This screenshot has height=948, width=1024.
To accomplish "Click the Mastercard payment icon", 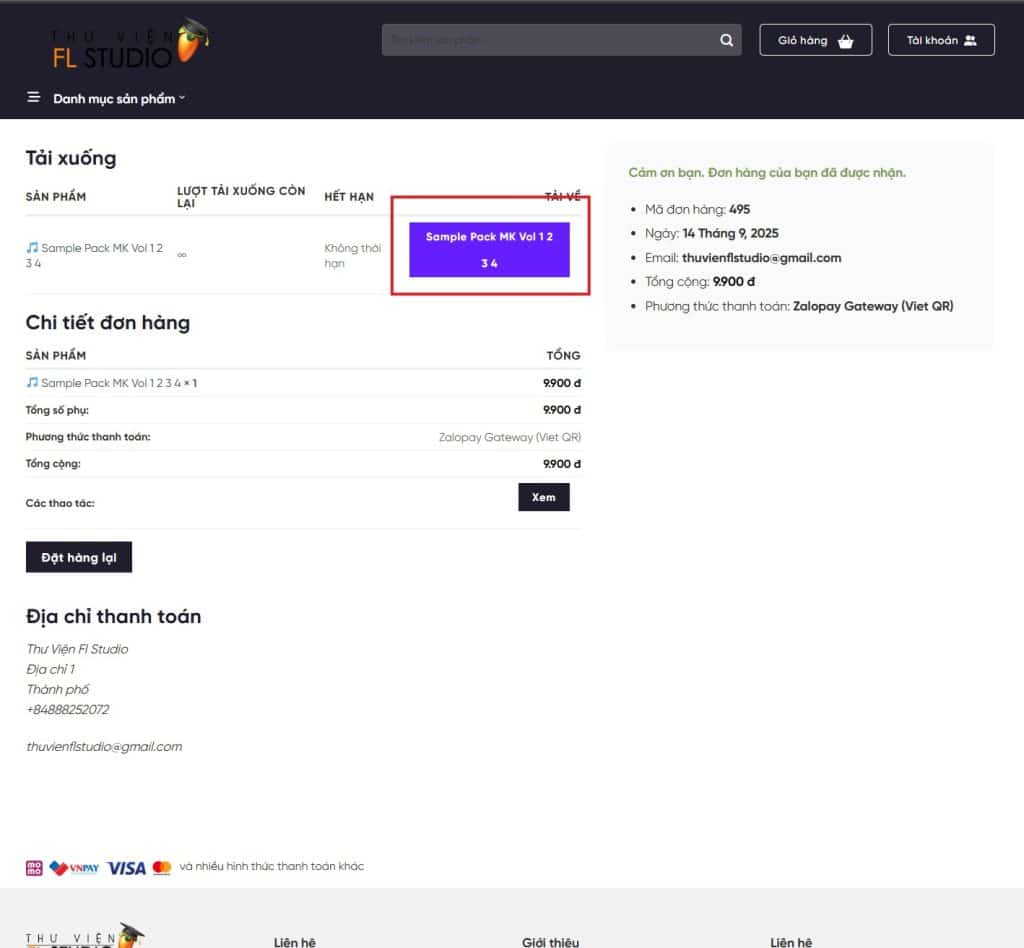I will (x=162, y=867).
